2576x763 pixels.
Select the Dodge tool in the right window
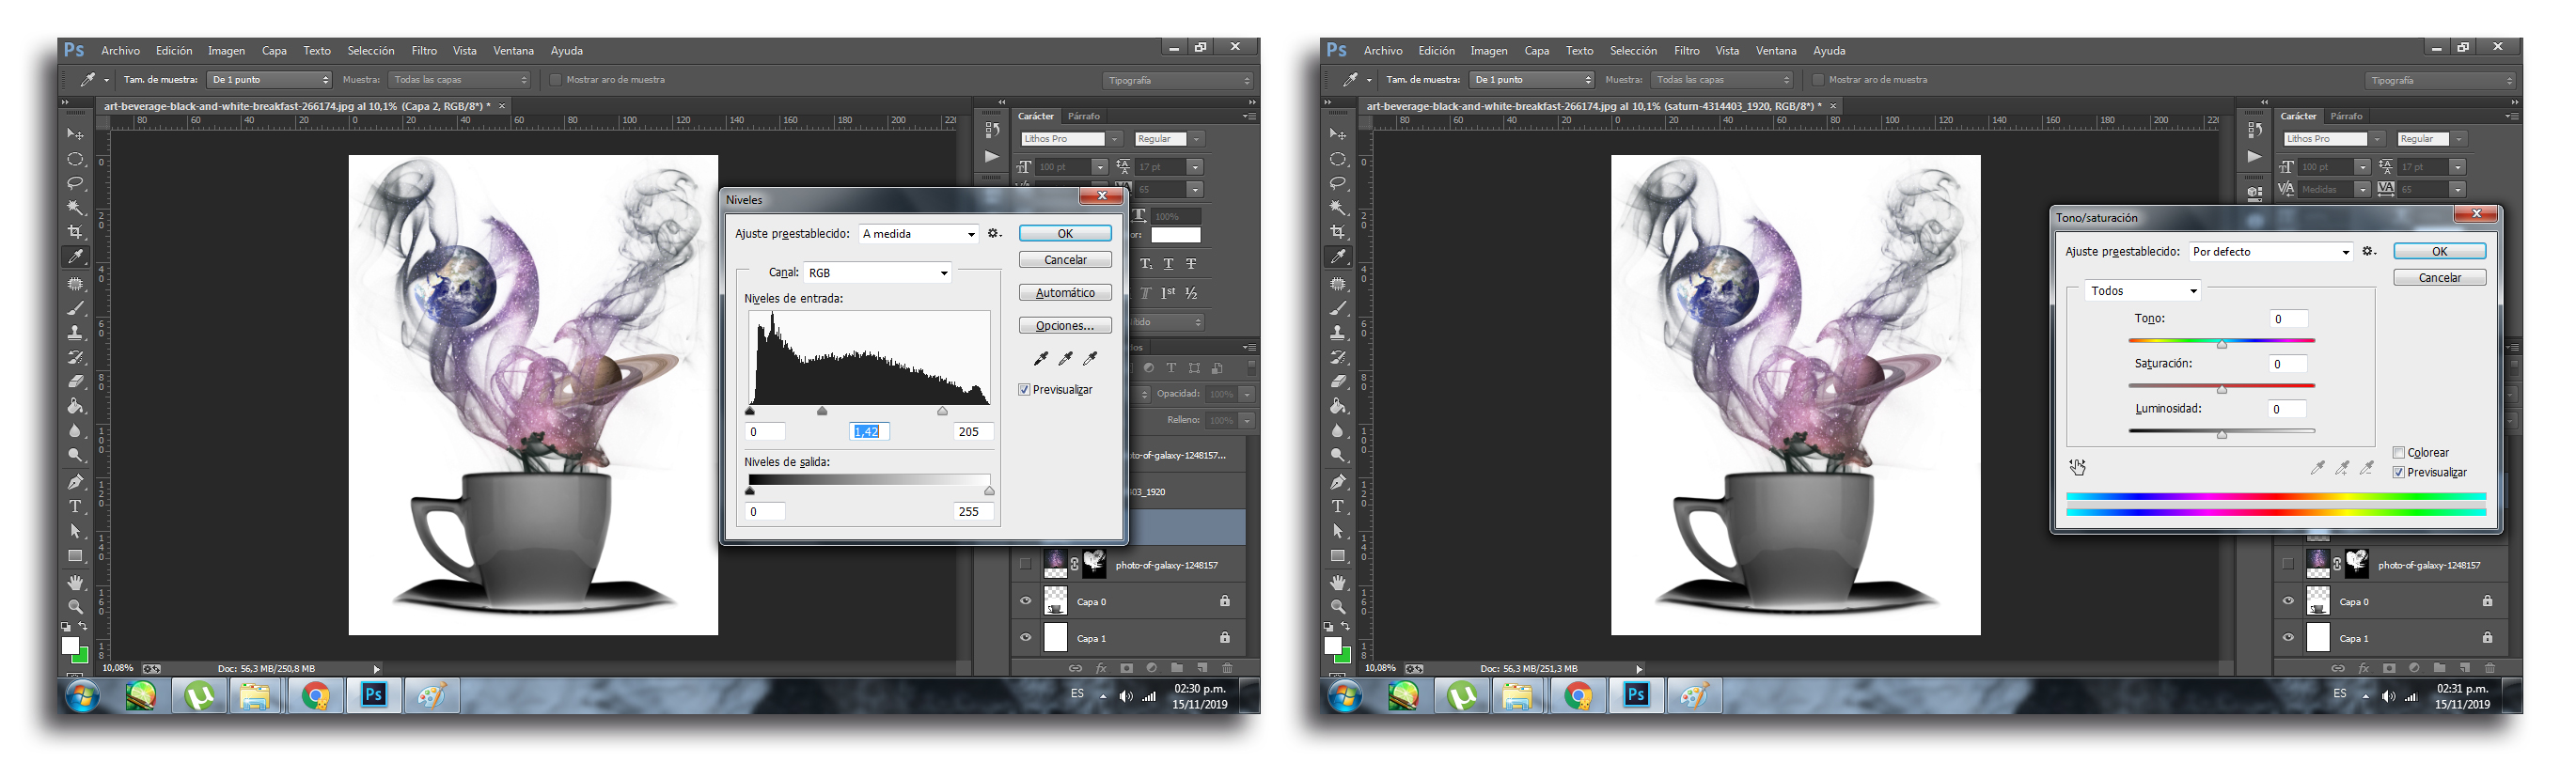tap(1337, 456)
